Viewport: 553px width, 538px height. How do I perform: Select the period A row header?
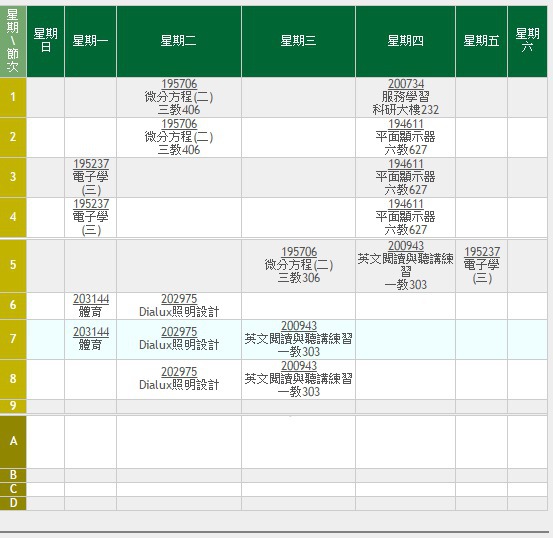13,441
